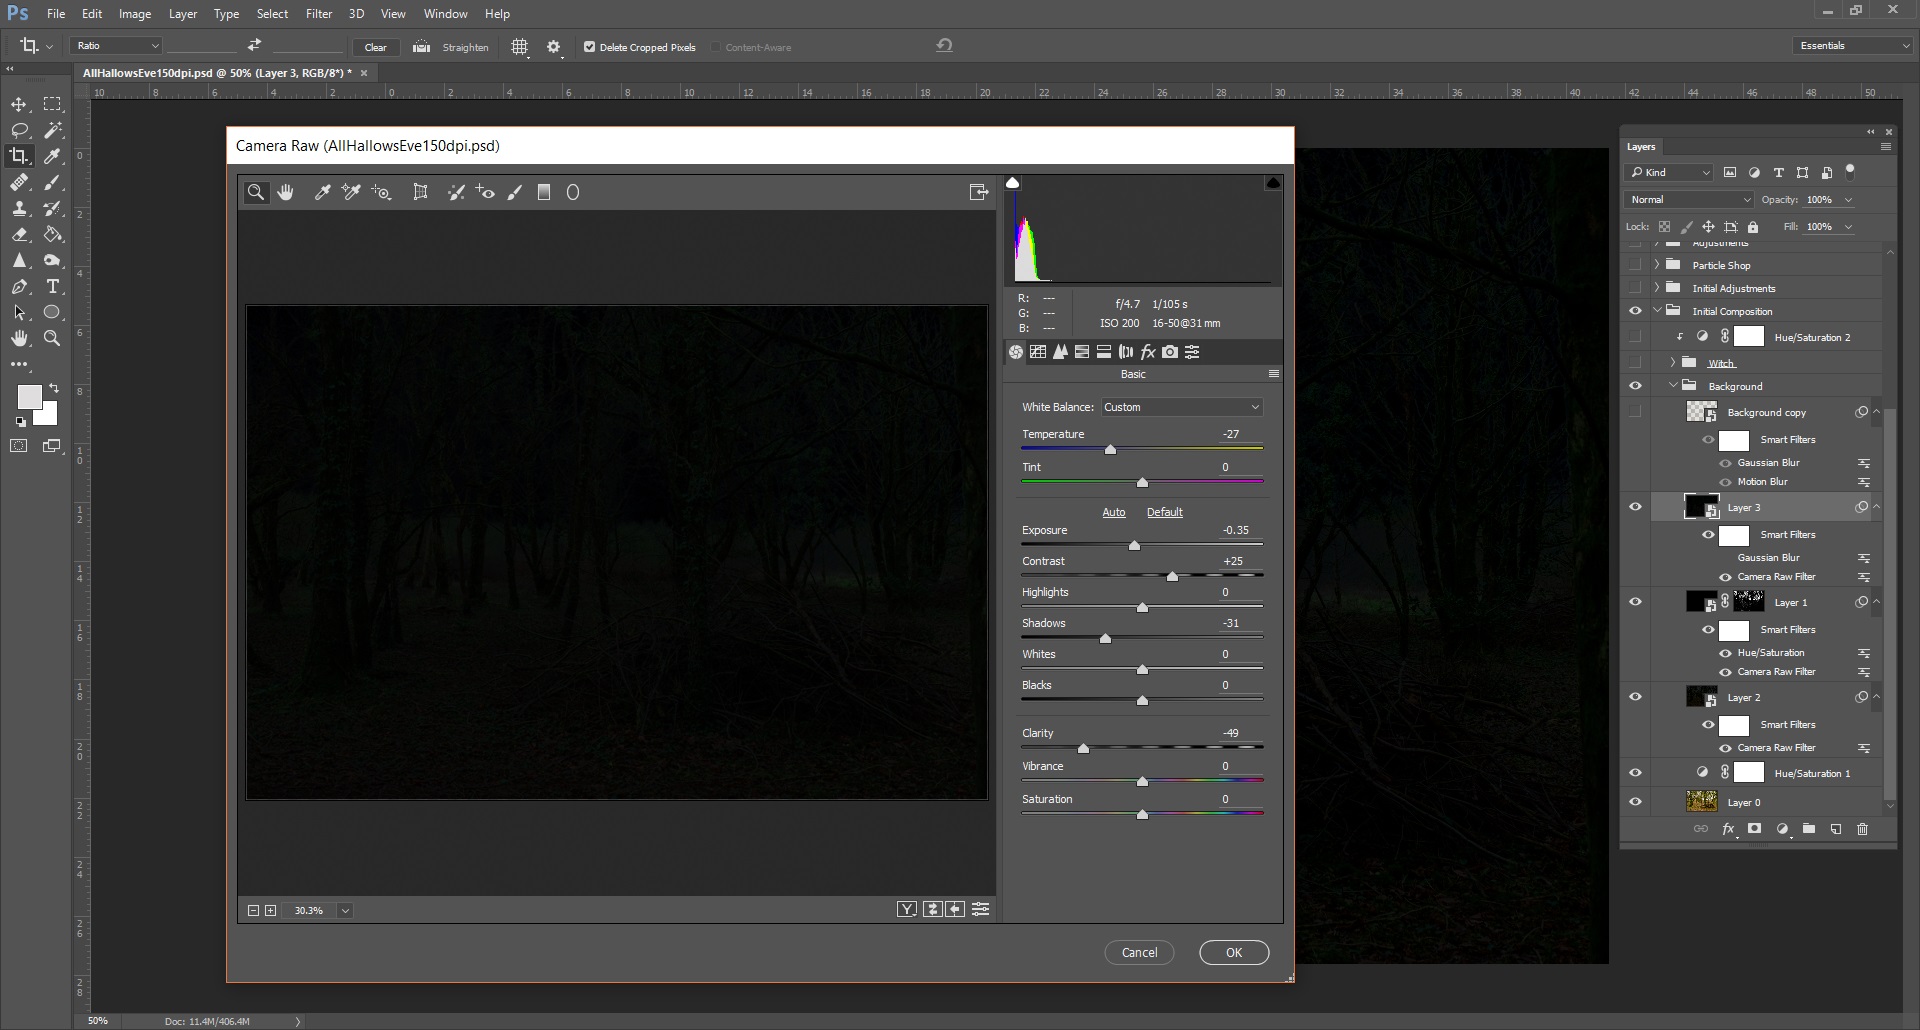Click the Exposure slider handle
The height and width of the screenshot is (1030, 1920).
[1134, 546]
